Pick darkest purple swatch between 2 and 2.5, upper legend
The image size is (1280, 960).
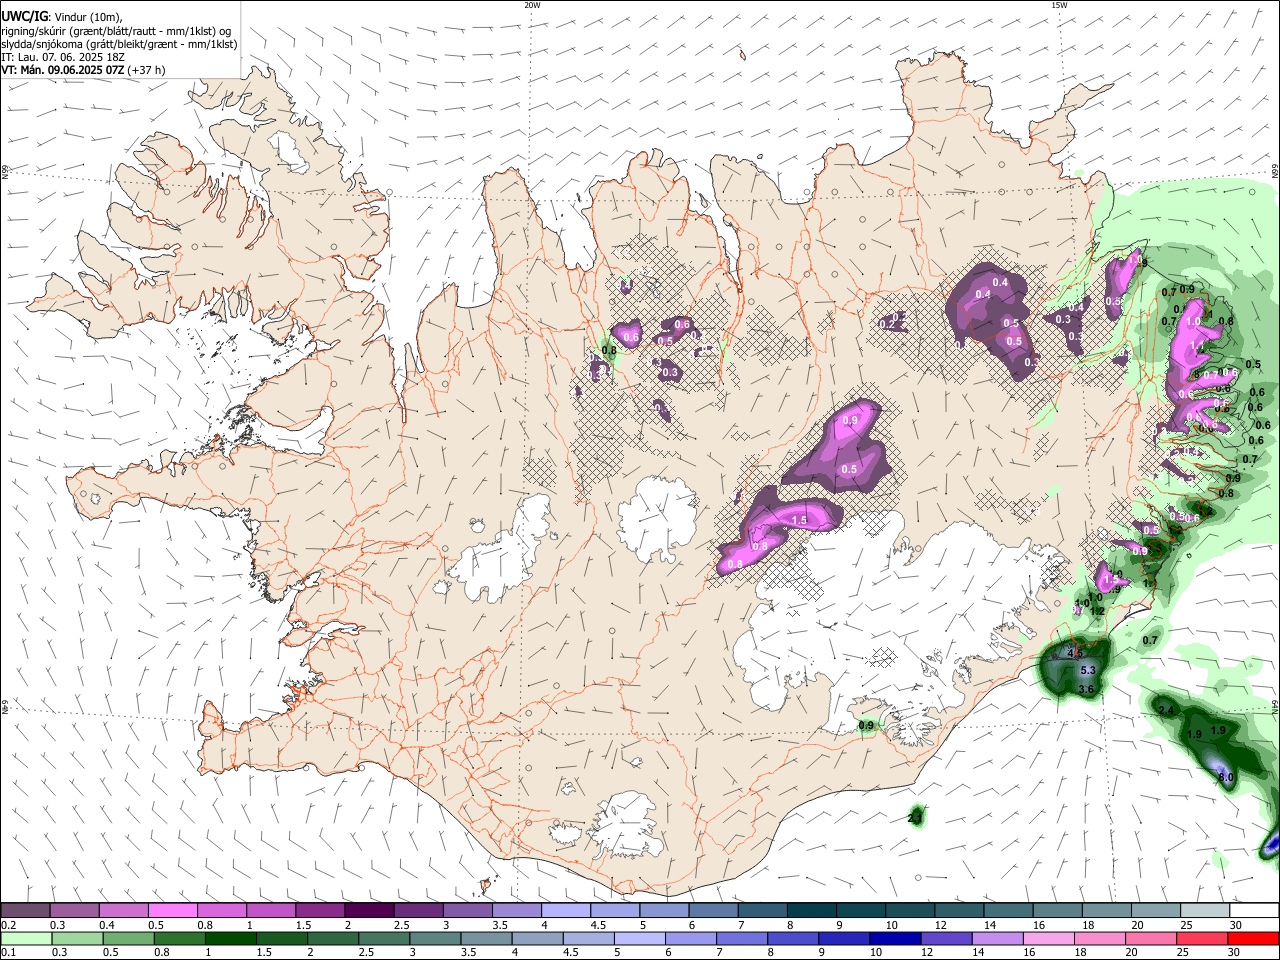[x=368, y=911]
